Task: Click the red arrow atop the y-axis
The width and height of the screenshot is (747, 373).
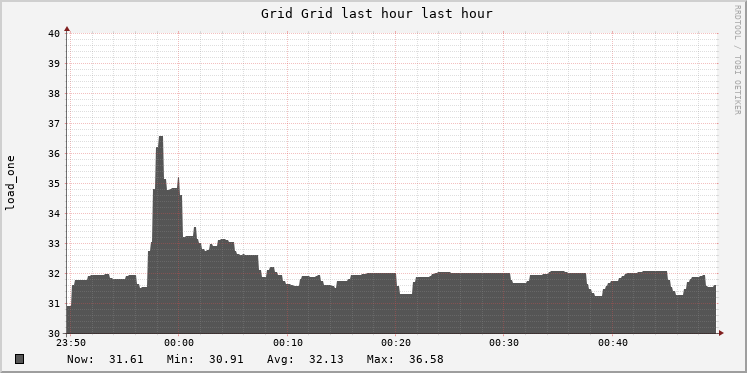Action: pos(67,29)
